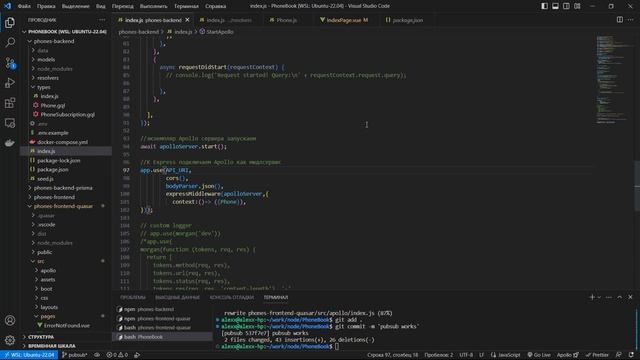
Task: Open the Правка menu
Action: click(46, 6)
